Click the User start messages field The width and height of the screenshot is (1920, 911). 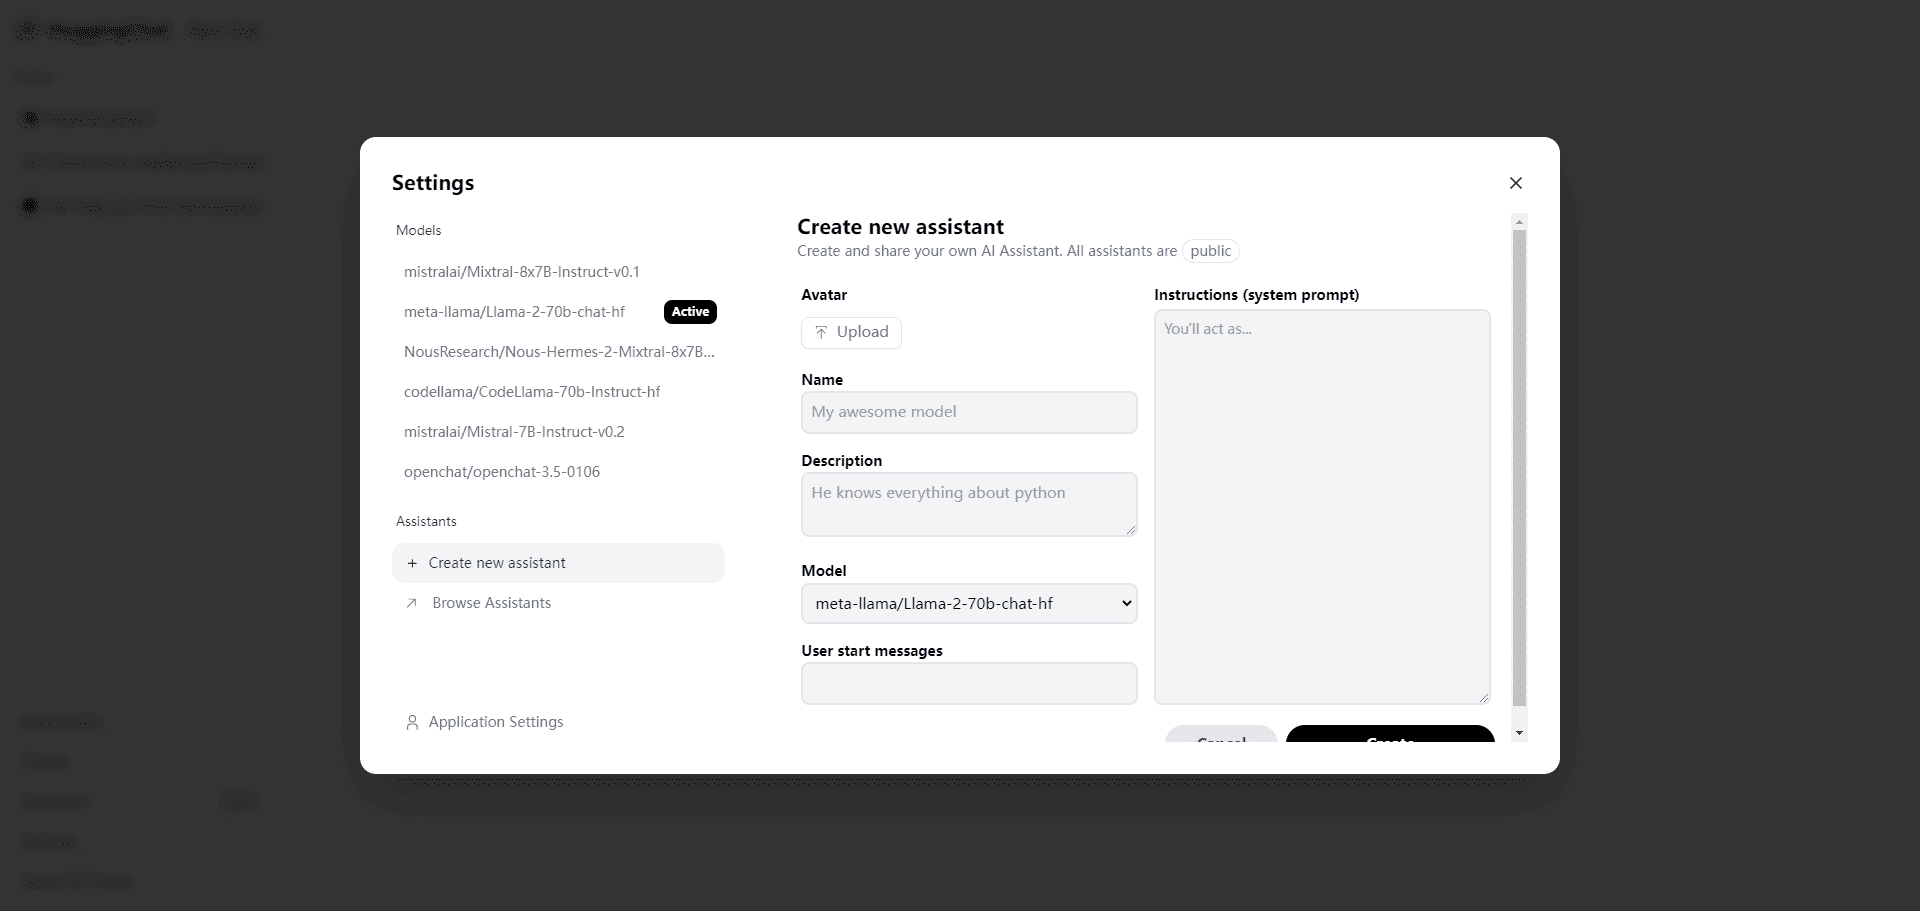coord(969,683)
